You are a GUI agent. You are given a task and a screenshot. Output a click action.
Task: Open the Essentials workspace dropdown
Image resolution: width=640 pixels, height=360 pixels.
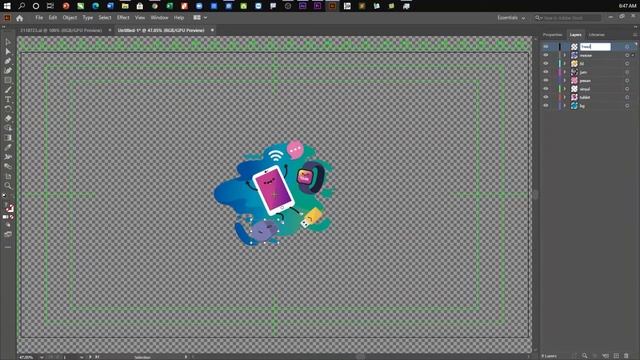(x=511, y=18)
